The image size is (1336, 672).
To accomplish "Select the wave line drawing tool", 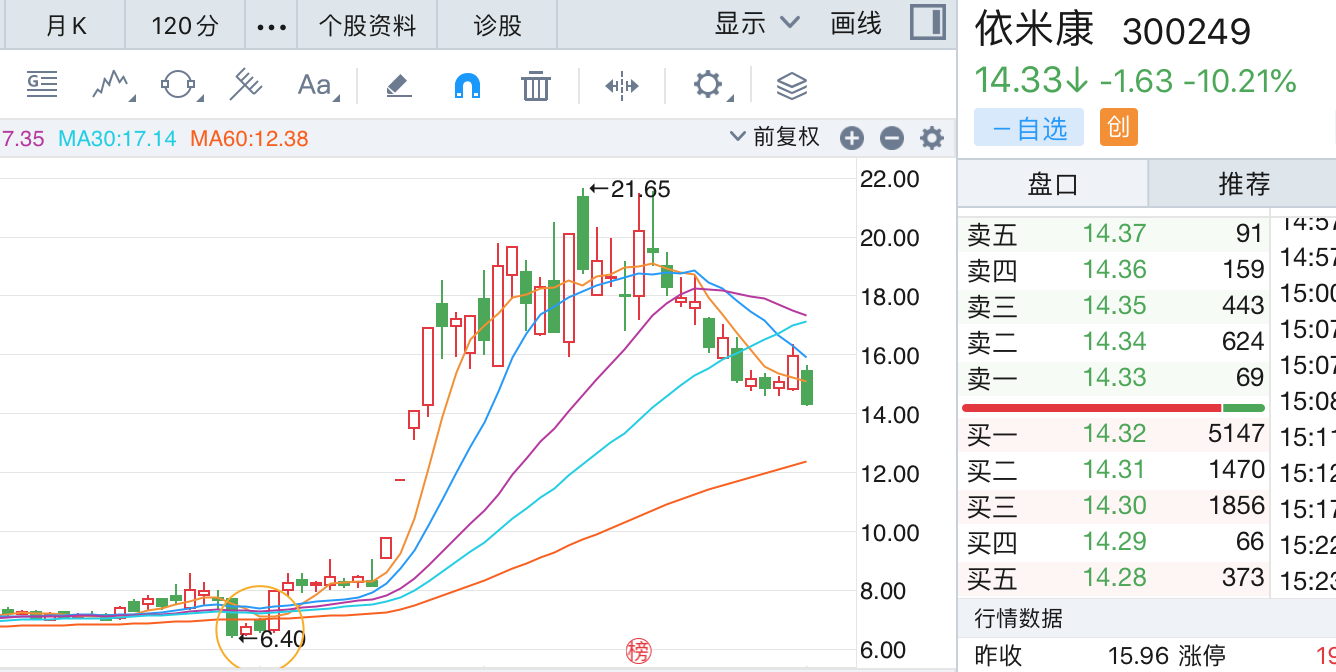I will pyautogui.click(x=112, y=85).
